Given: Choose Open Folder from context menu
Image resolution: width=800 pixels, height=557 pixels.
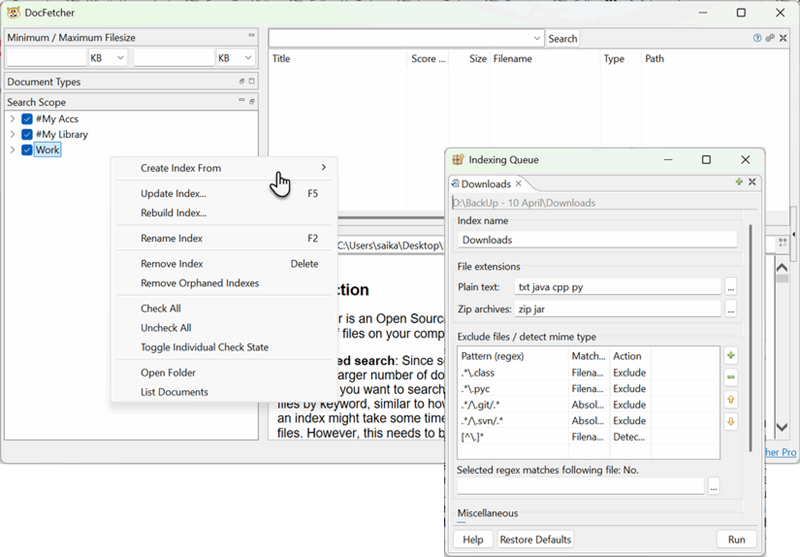Looking at the screenshot, I should (x=224, y=373).
